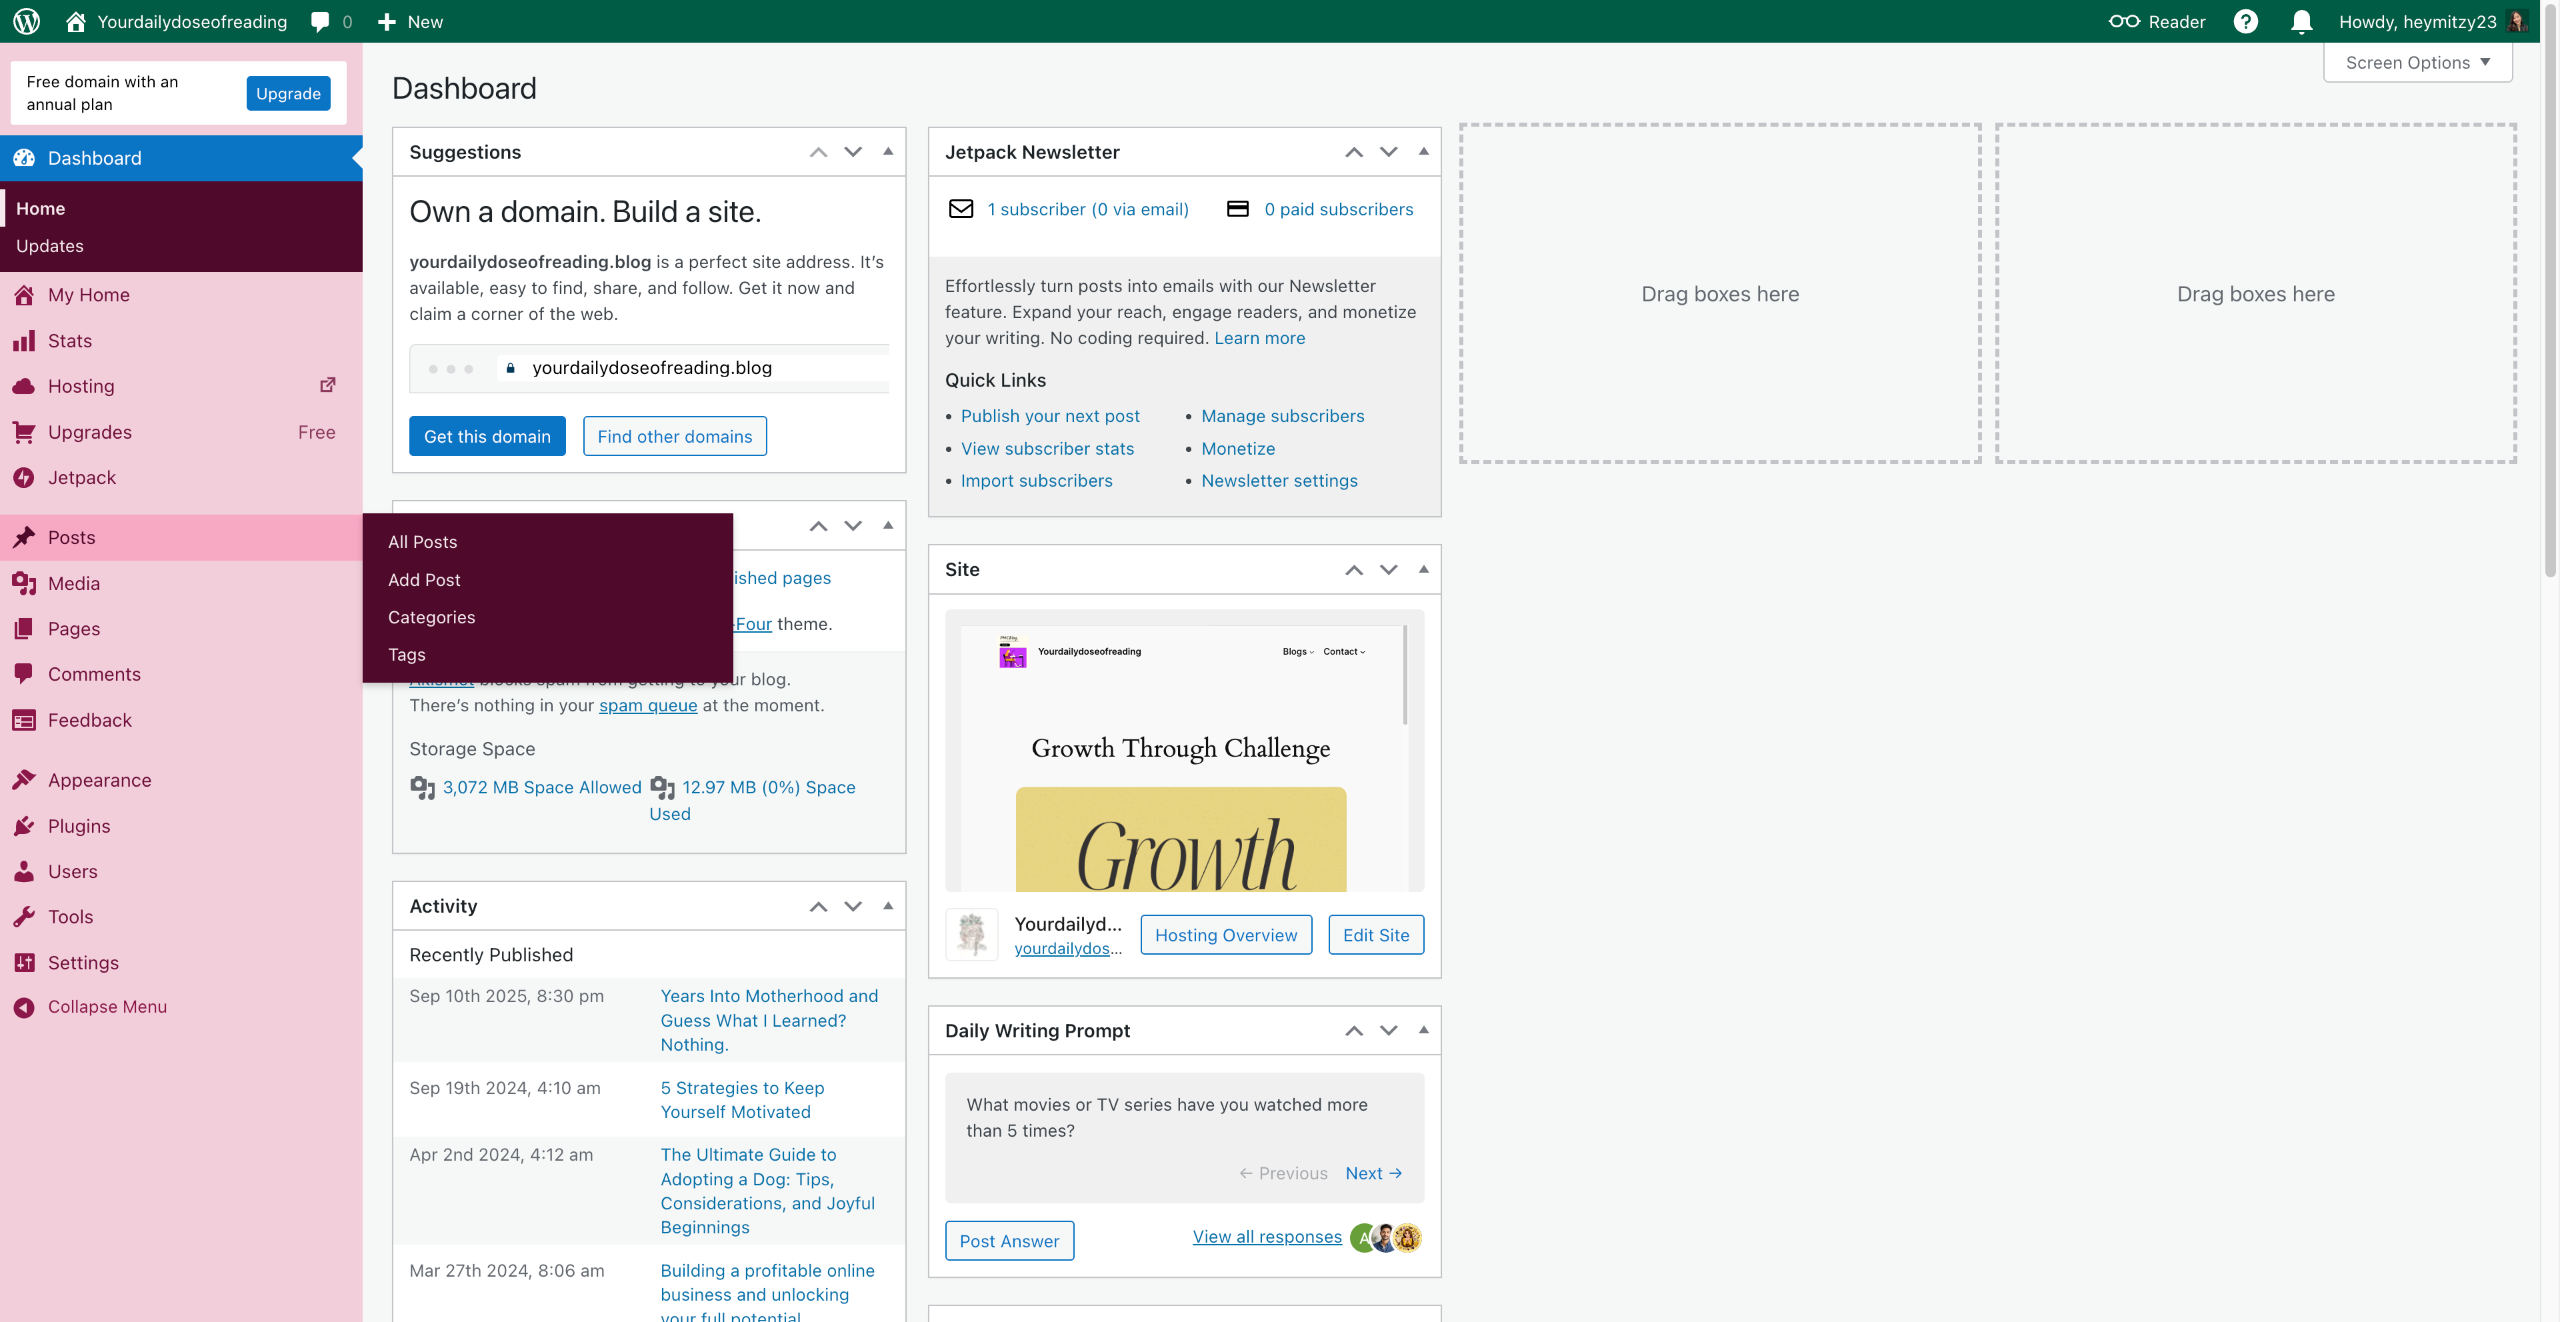The width and height of the screenshot is (2560, 1322).
Task: Click the comments bubble in top bar
Action: point(321,21)
